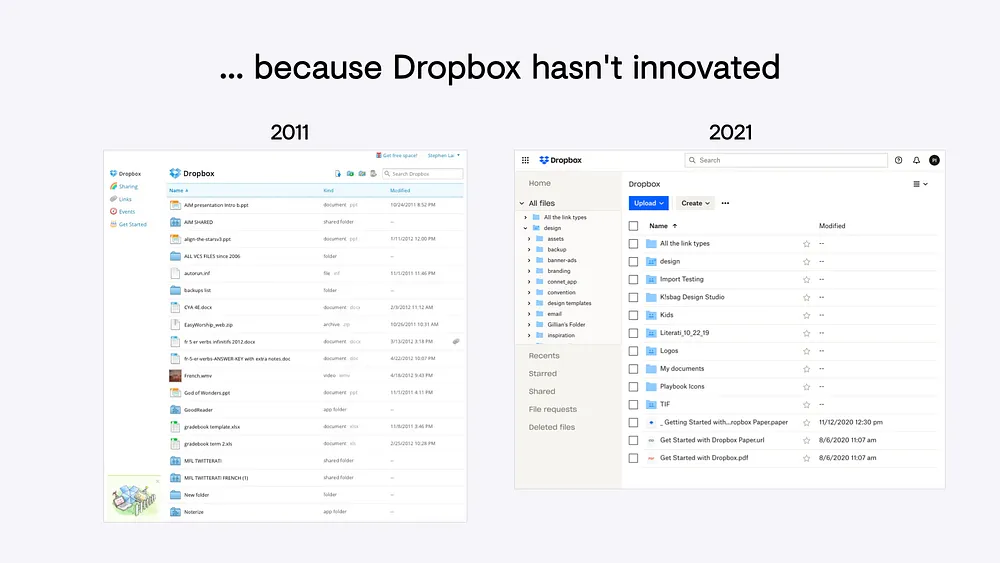This screenshot has height=563, width=1000.
Task: Open the three-dot more actions menu
Action: [x=725, y=203]
